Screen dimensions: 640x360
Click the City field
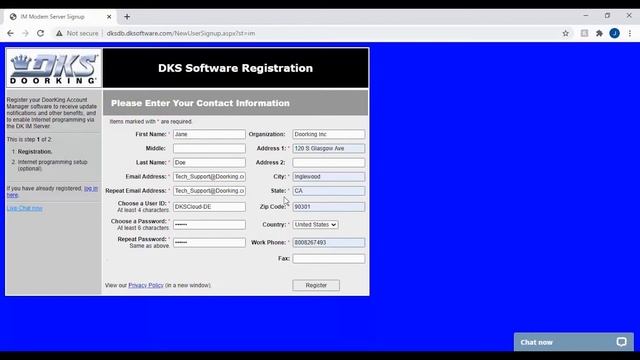pos(329,177)
